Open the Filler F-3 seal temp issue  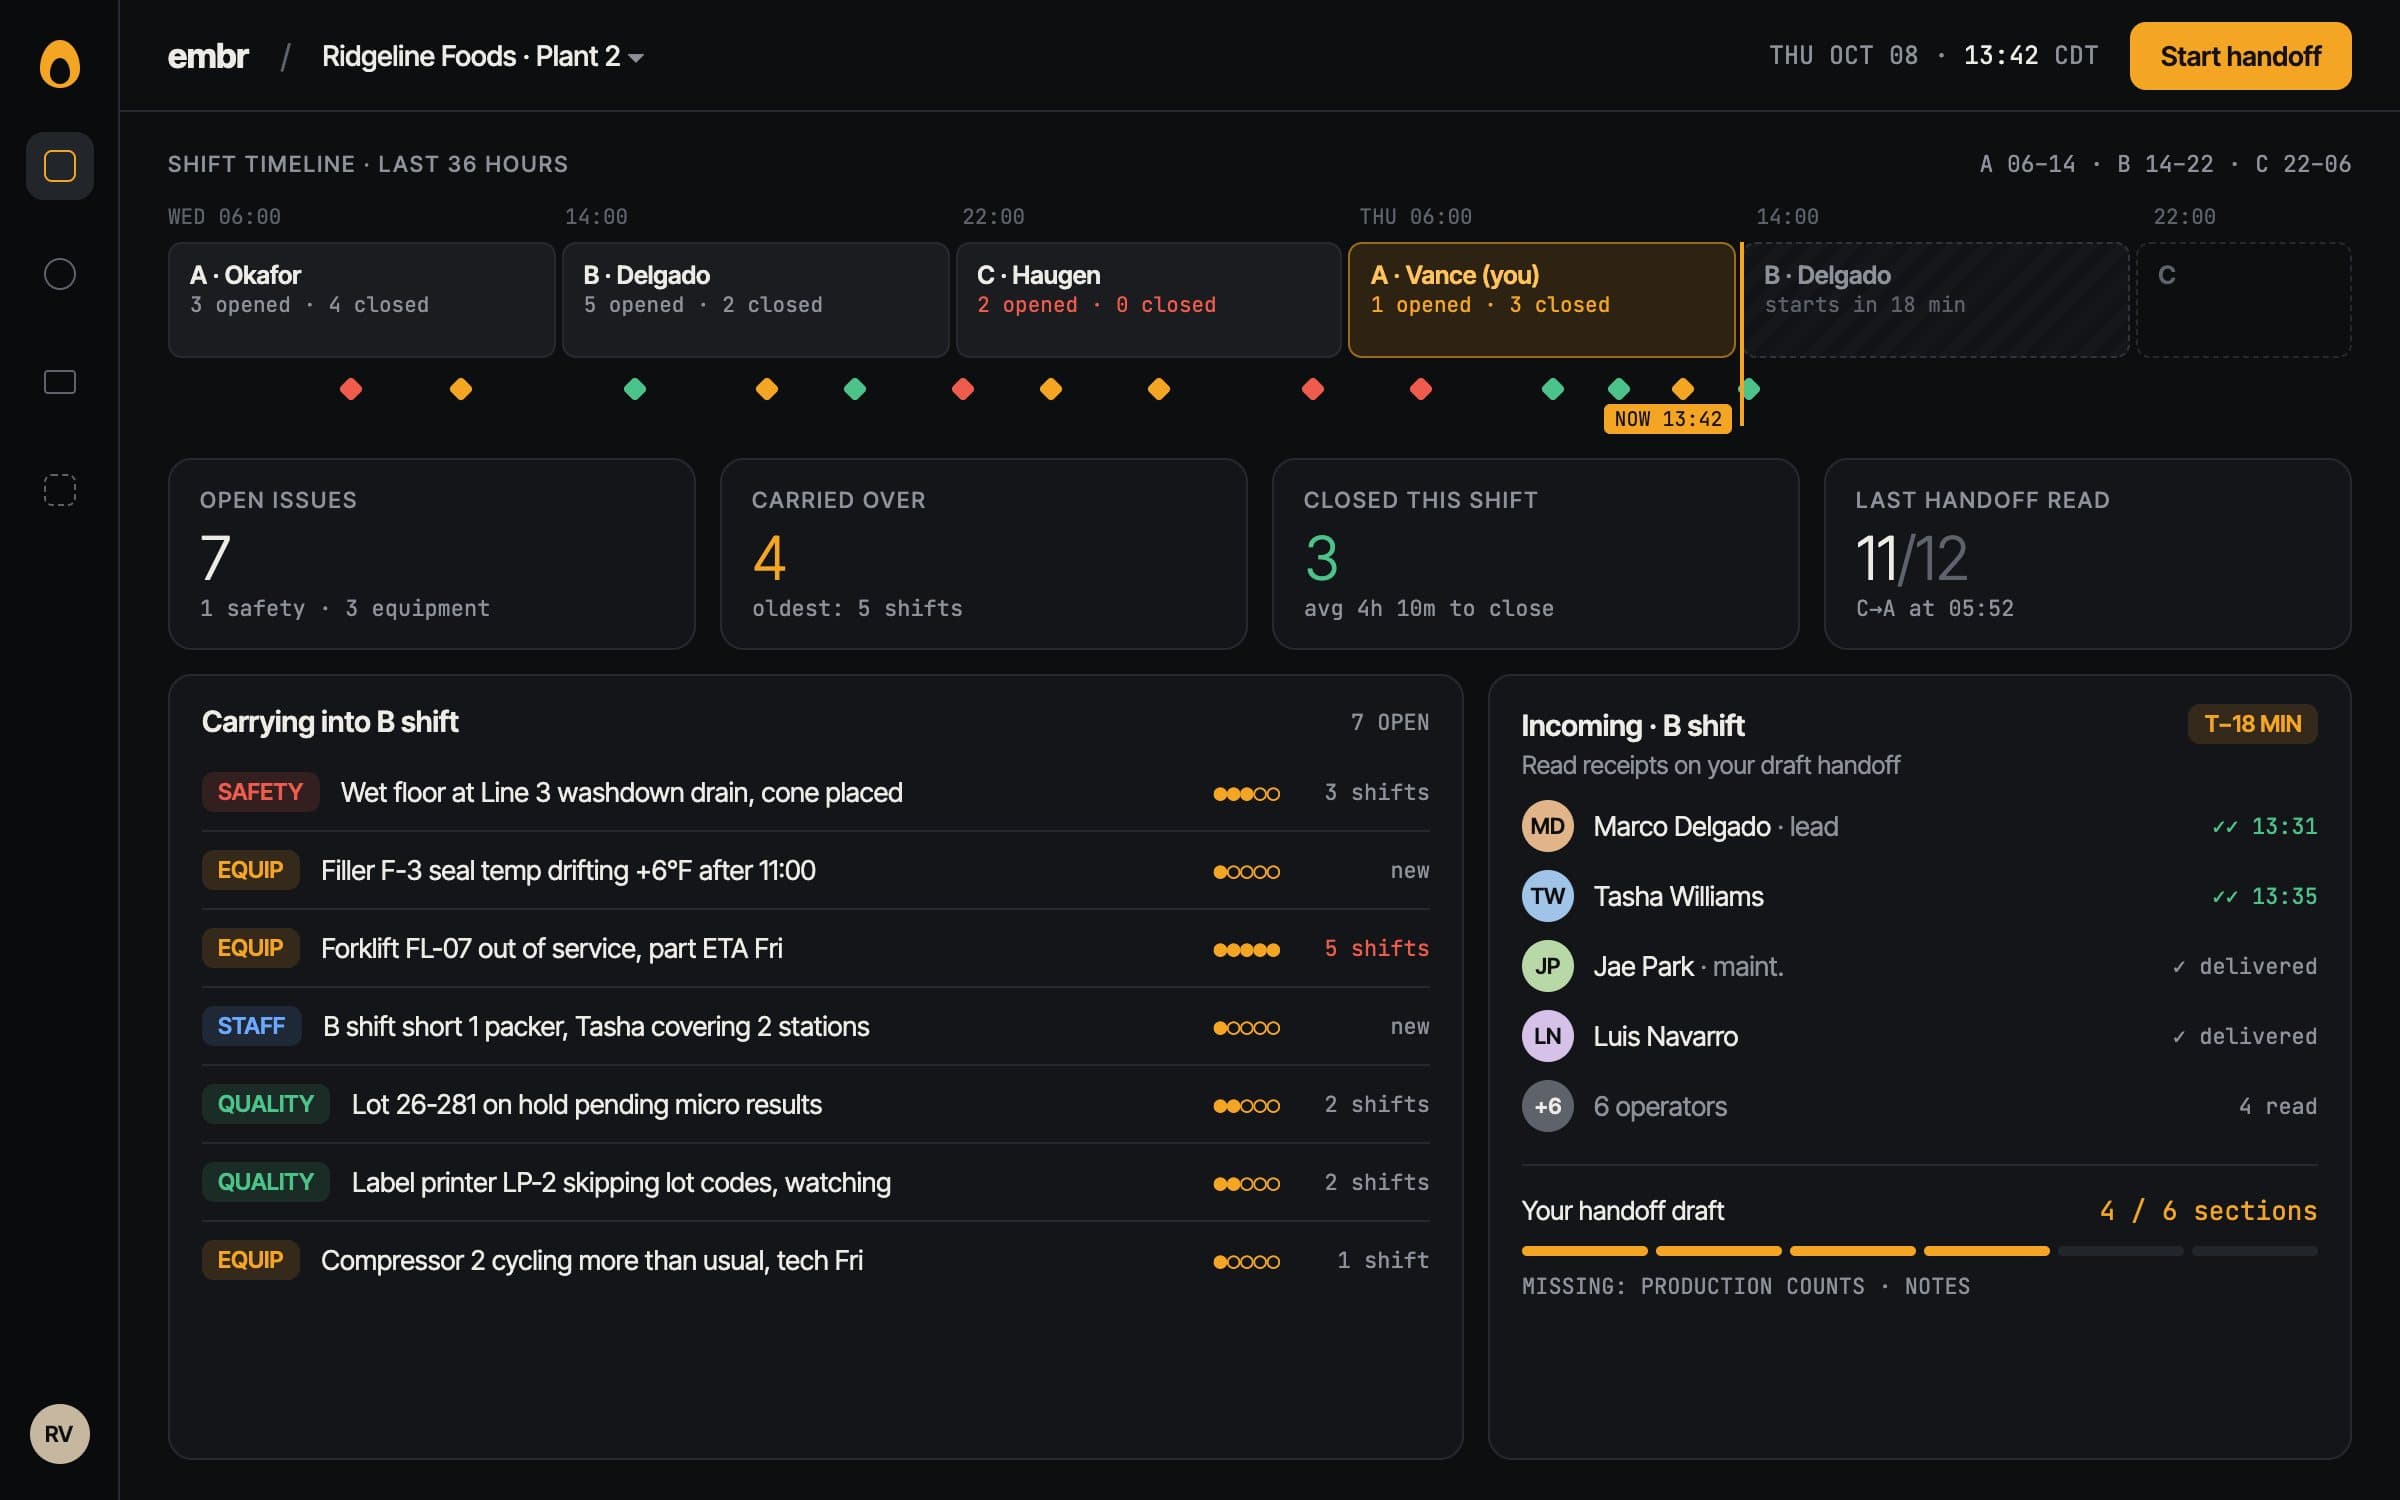point(815,870)
